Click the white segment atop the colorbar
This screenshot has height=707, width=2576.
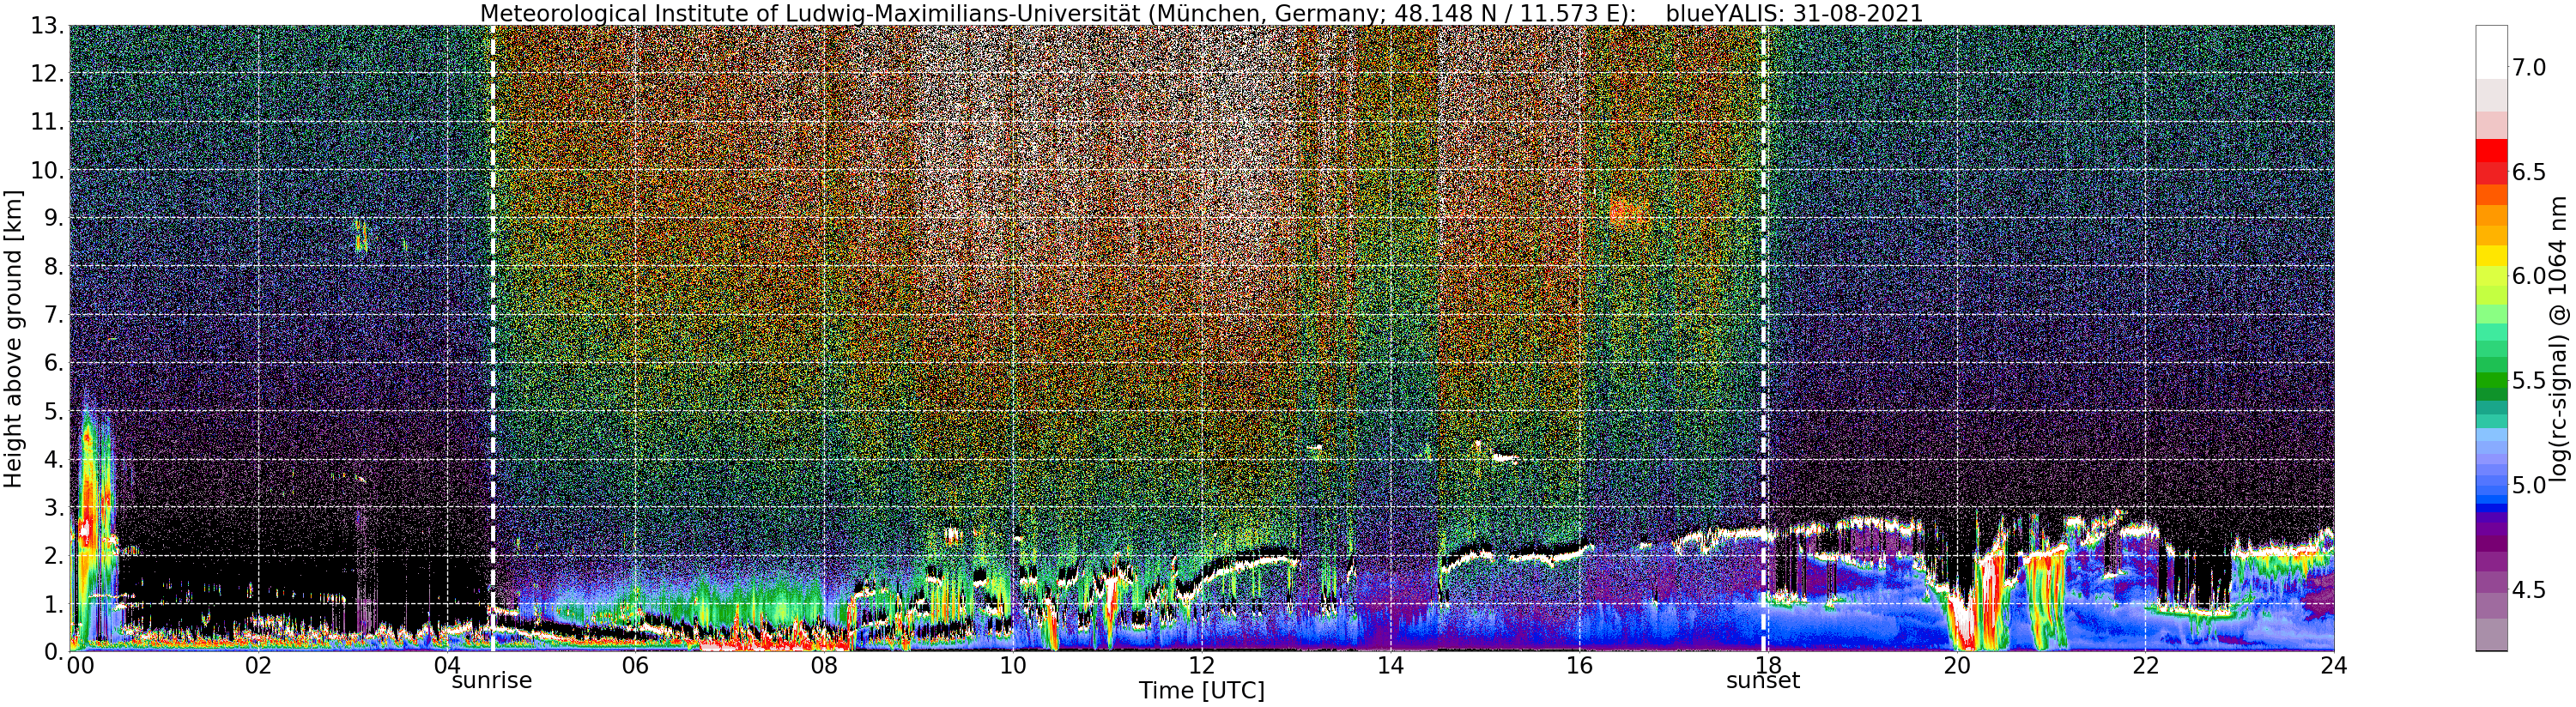[2491, 52]
